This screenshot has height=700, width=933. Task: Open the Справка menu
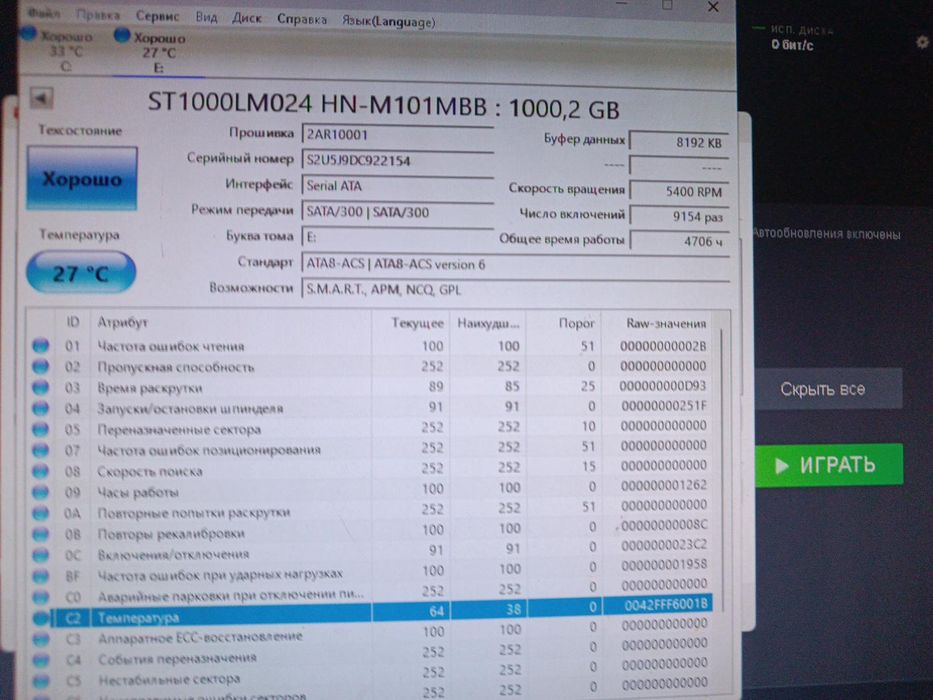[x=302, y=20]
